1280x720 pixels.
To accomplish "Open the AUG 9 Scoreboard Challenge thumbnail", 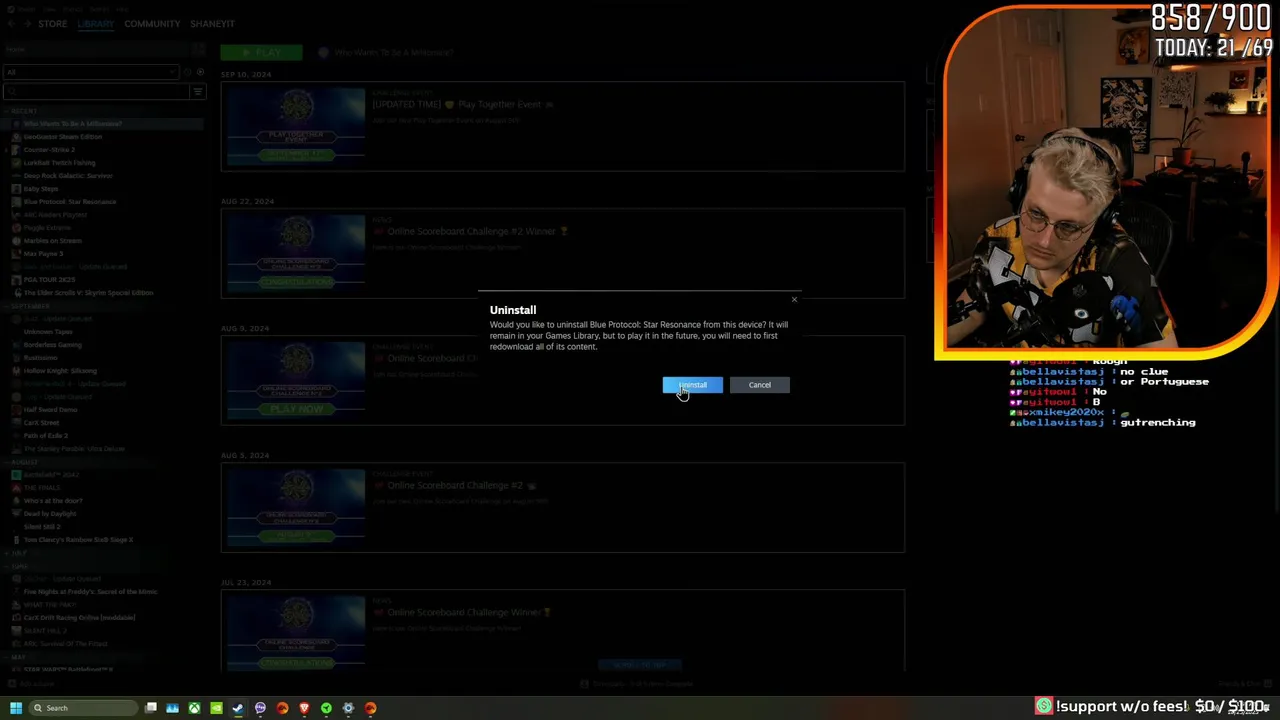I will 296,380.
